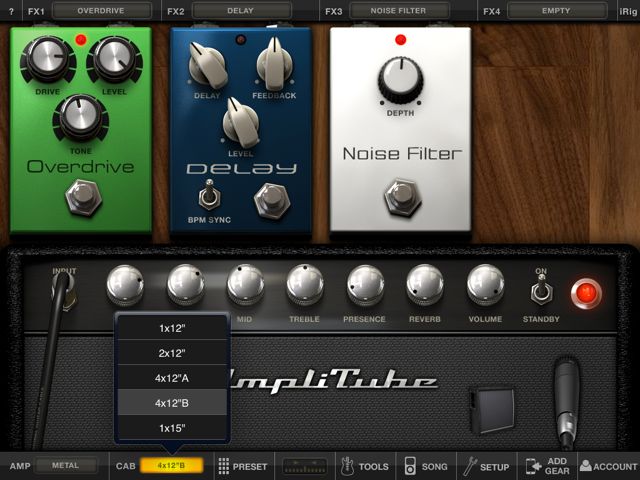Click the AmpliTube logo on the amp
Screen dimensions: 640x480
pos(334,381)
